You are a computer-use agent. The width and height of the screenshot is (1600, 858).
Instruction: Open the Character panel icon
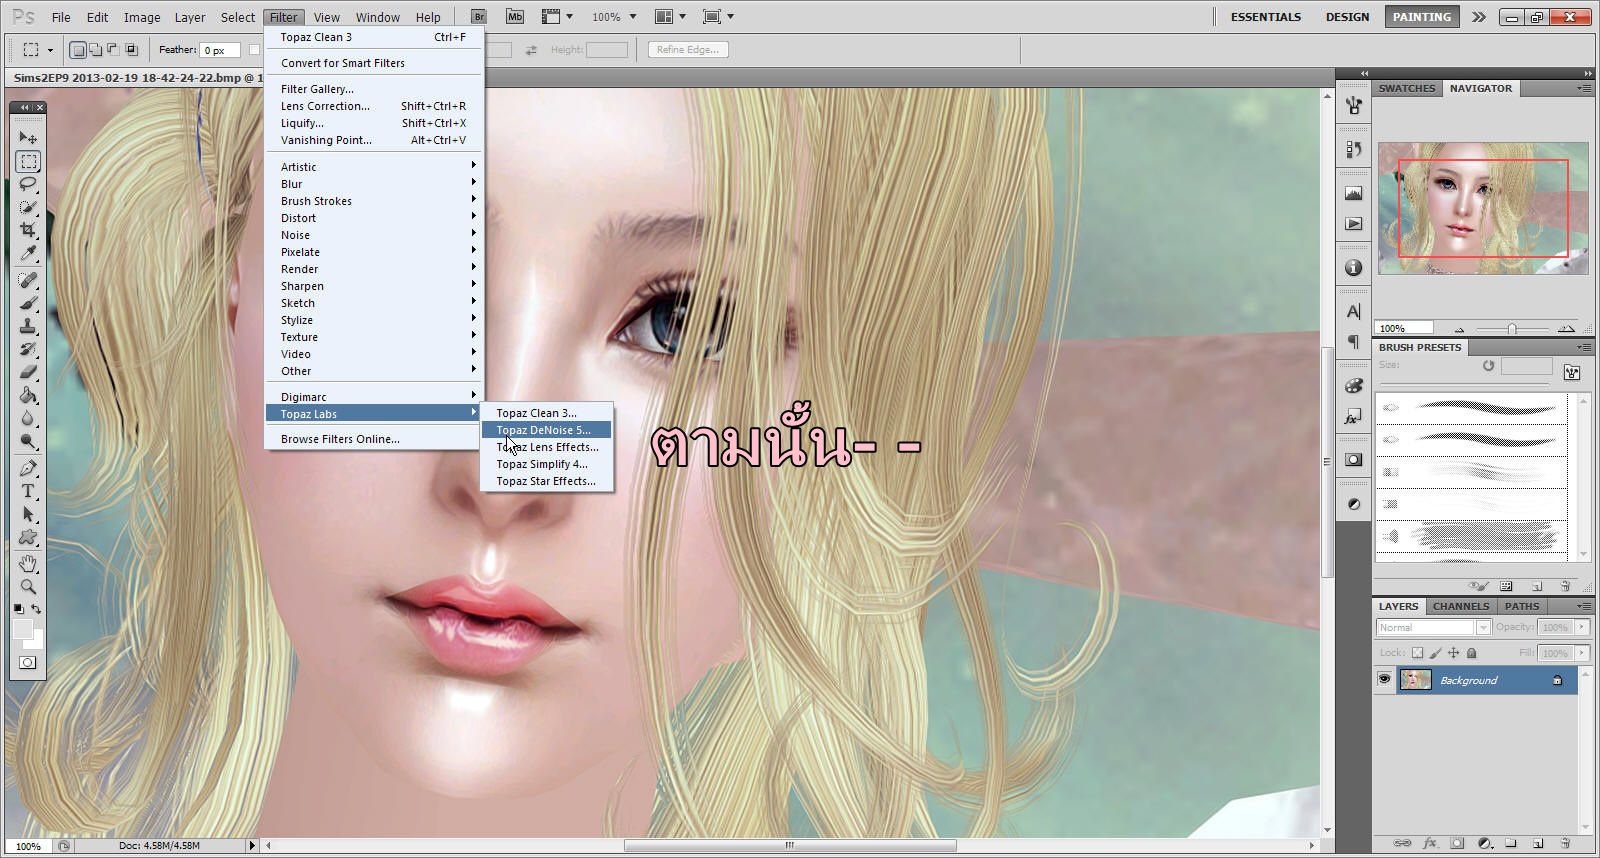[1354, 312]
